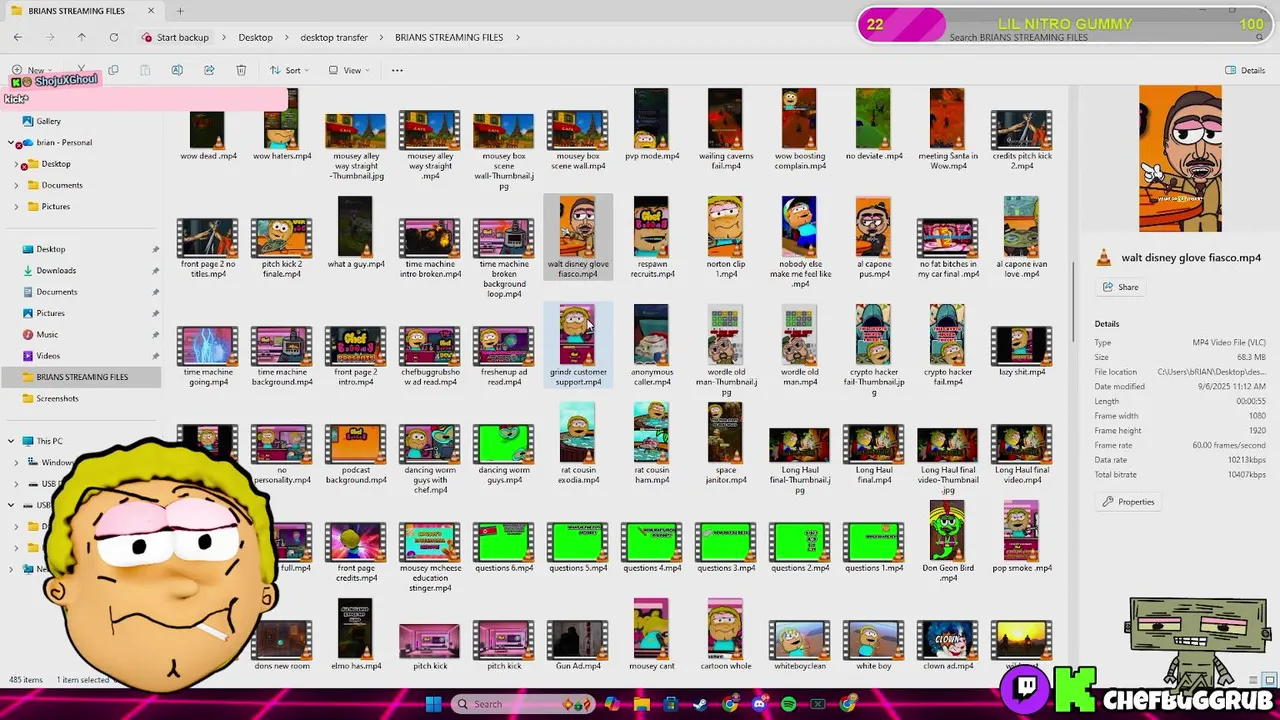Select Don Goon Bird .mp4 file
1280x720 pixels.
947,542
